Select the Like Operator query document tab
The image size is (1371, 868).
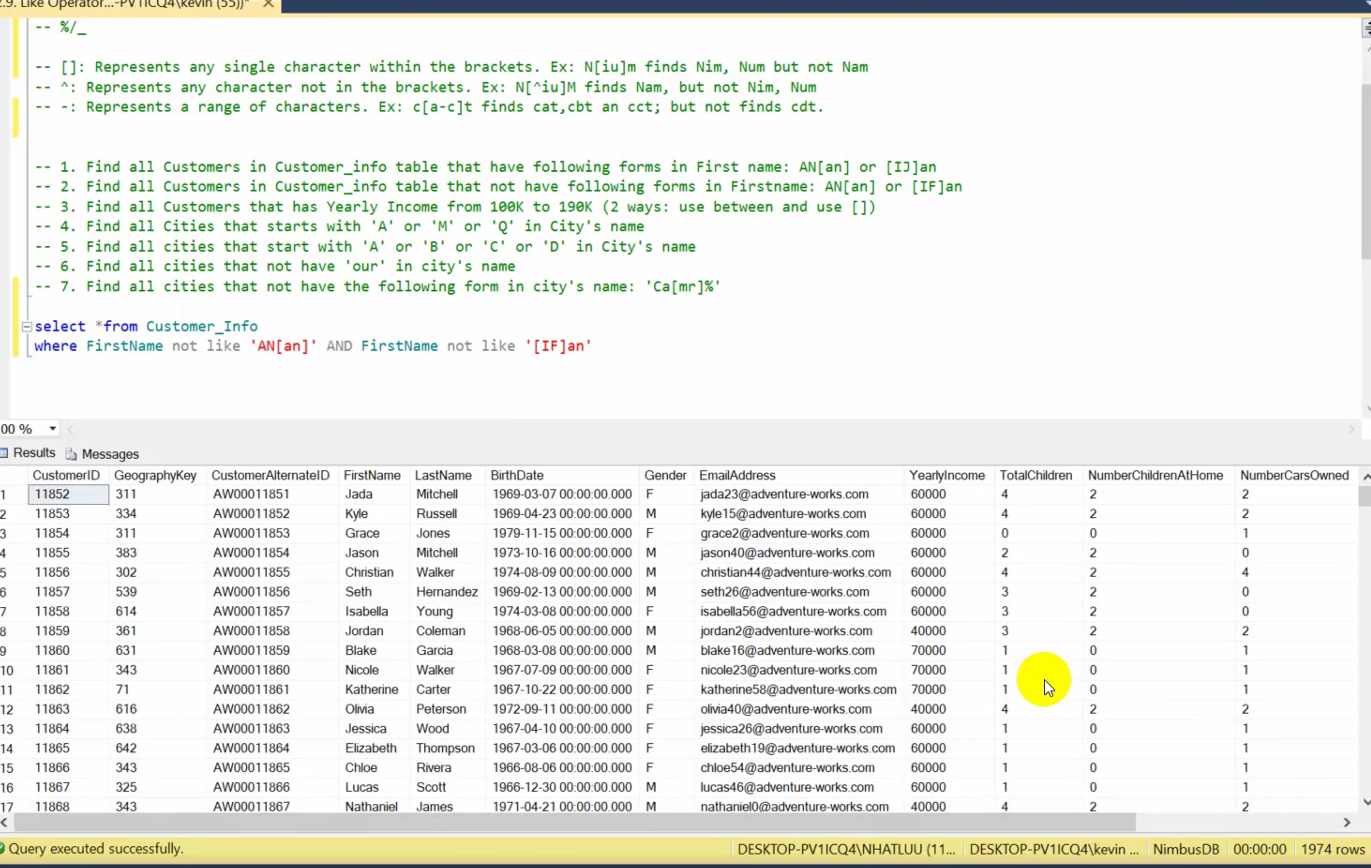click(x=138, y=6)
